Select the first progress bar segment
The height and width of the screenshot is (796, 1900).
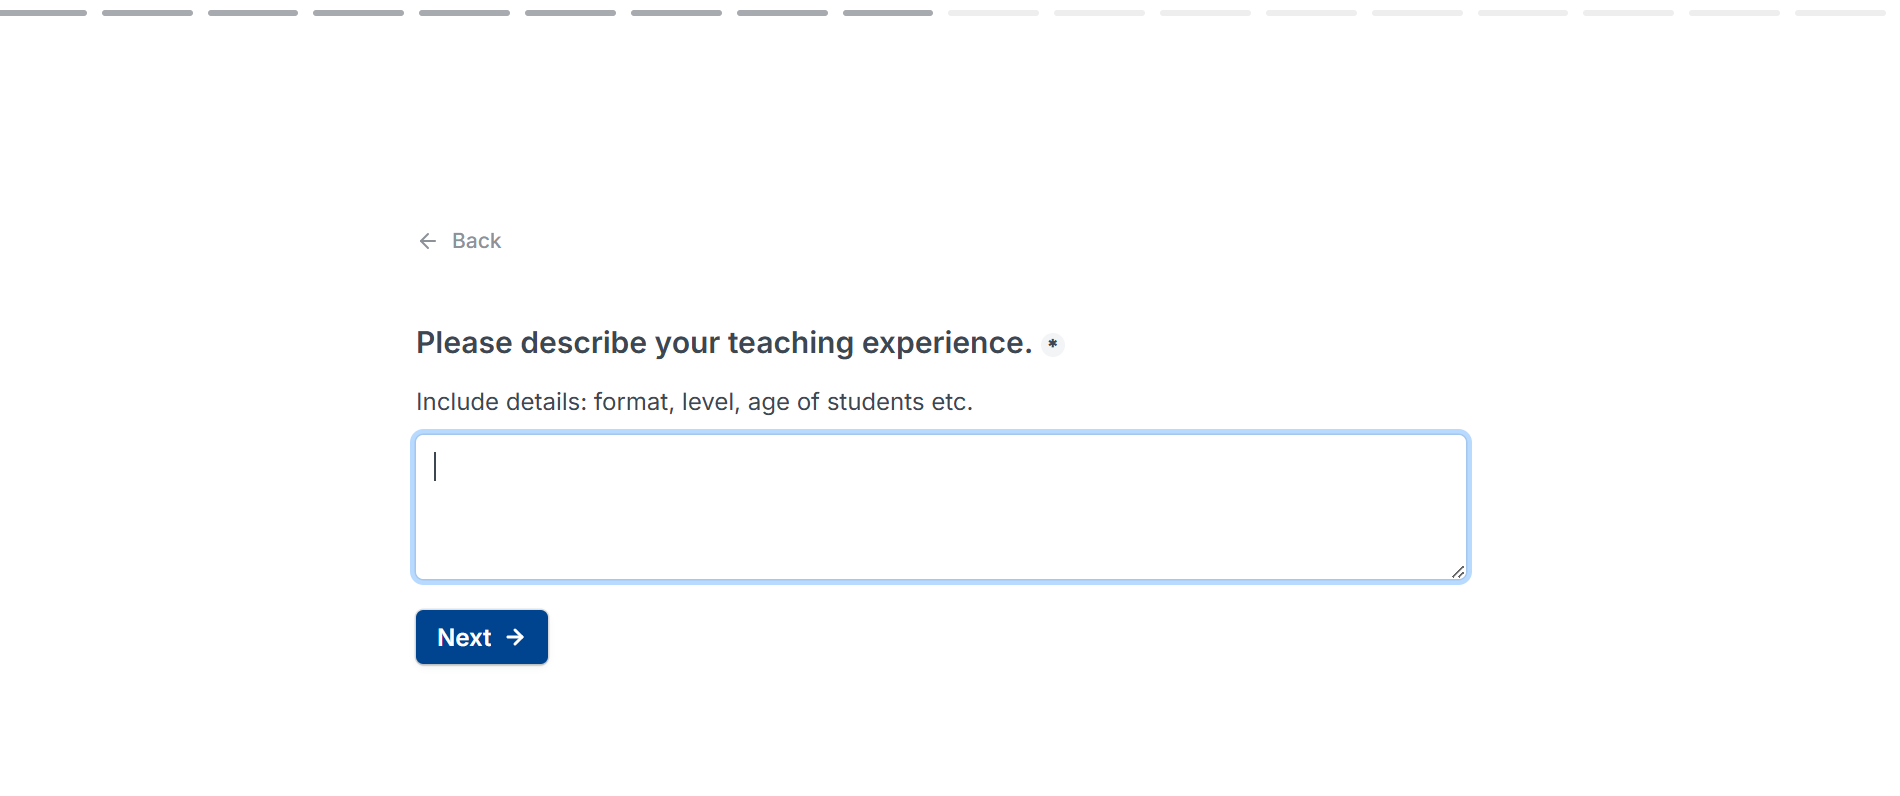pyautogui.click(x=42, y=13)
